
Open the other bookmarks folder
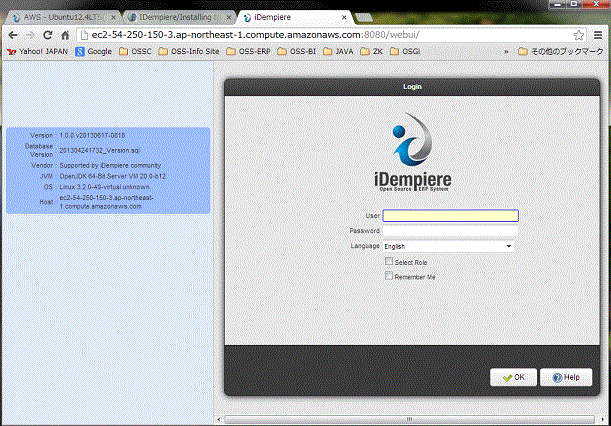tap(561, 51)
